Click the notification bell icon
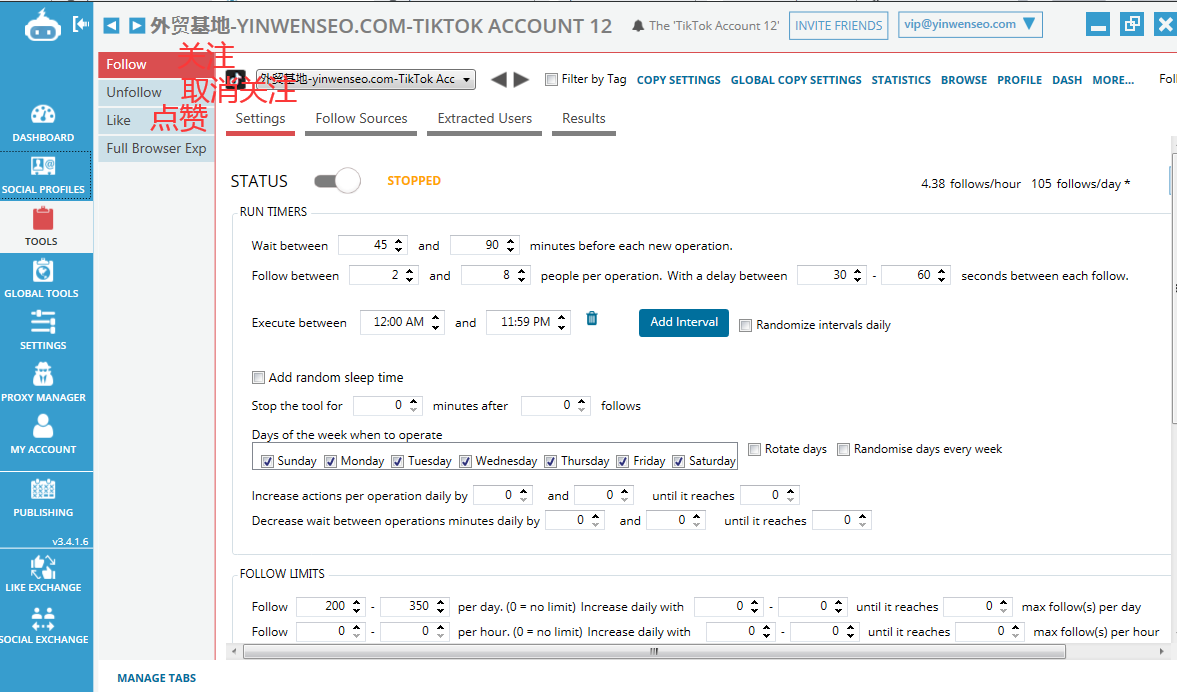The width and height of the screenshot is (1177, 692). click(x=638, y=26)
